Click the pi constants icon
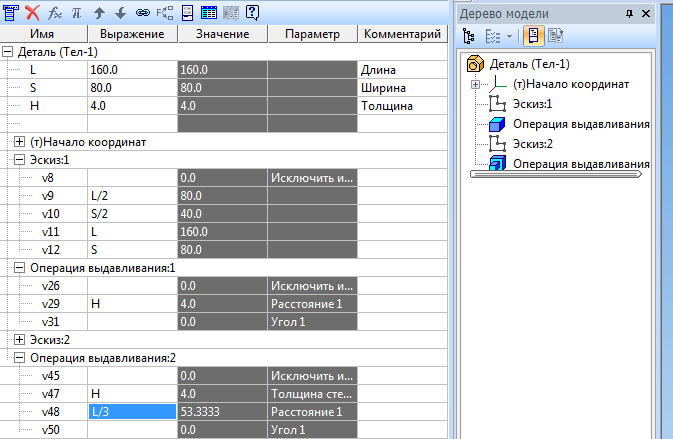The width and height of the screenshot is (673, 439). pyautogui.click(x=77, y=13)
